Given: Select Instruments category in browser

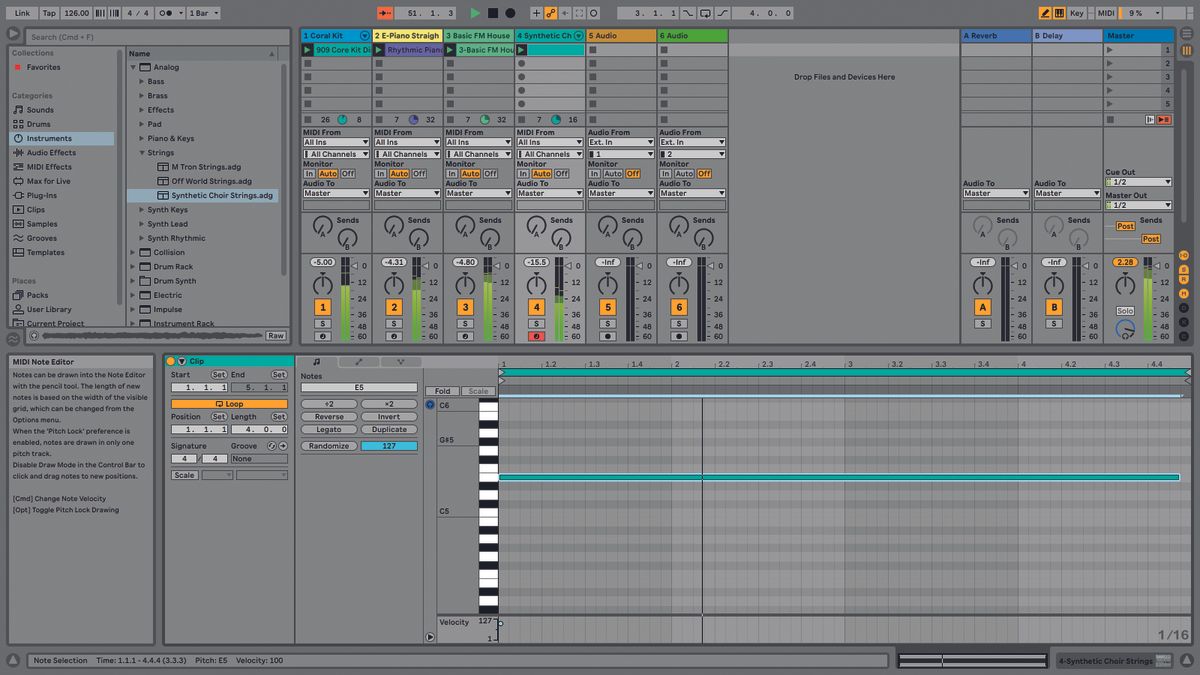Looking at the screenshot, I should [62, 138].
